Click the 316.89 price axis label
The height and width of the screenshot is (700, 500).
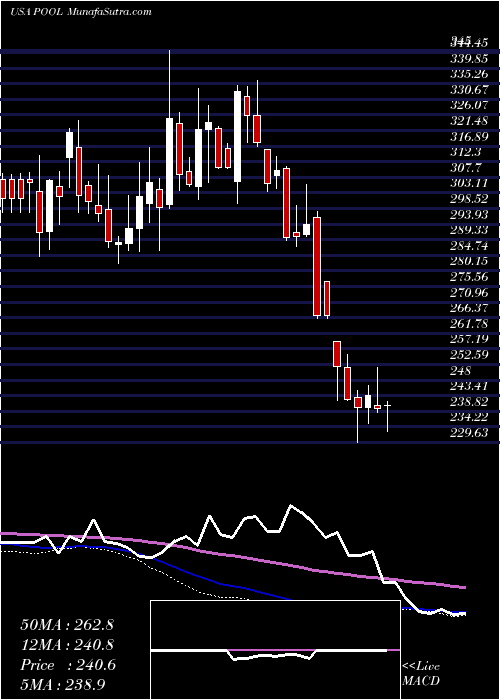[x=469, y=137]
